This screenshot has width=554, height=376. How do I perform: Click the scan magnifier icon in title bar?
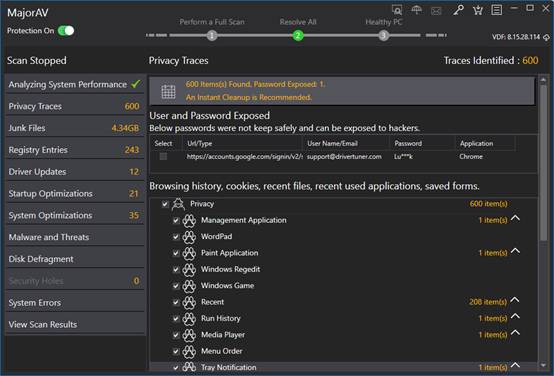point(397,10)
